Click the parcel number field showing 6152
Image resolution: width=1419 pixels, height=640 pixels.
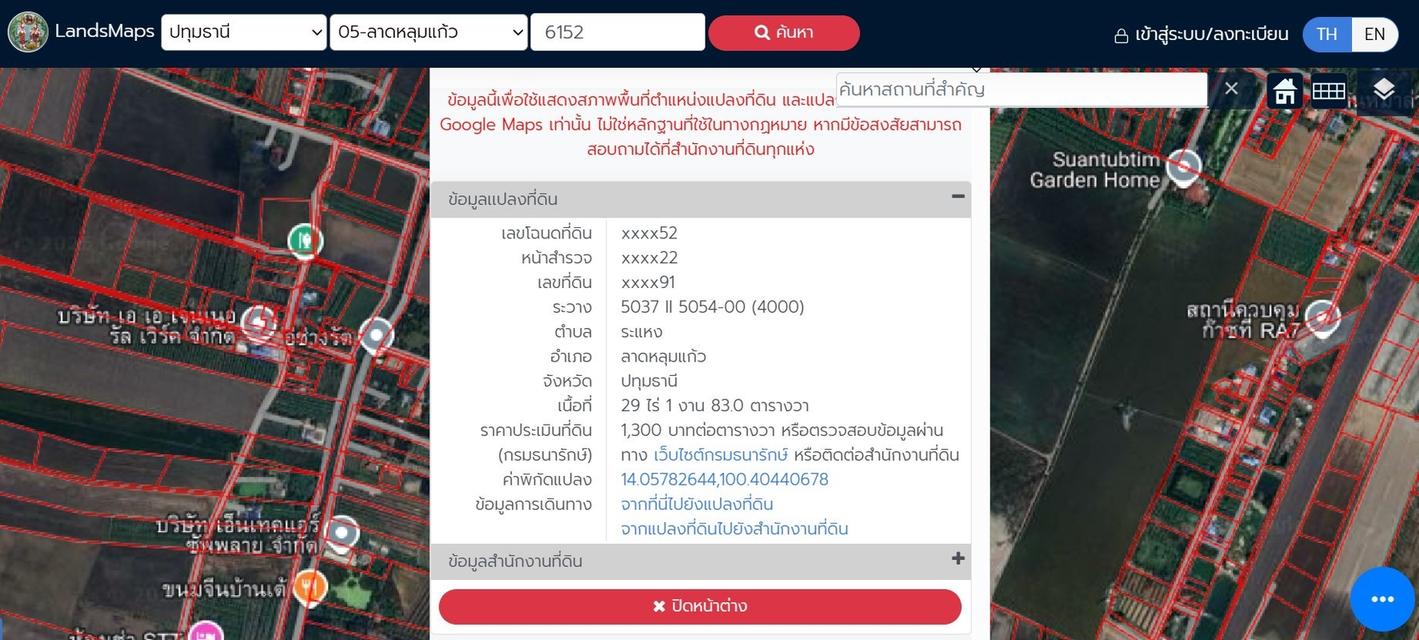(618, 32)
